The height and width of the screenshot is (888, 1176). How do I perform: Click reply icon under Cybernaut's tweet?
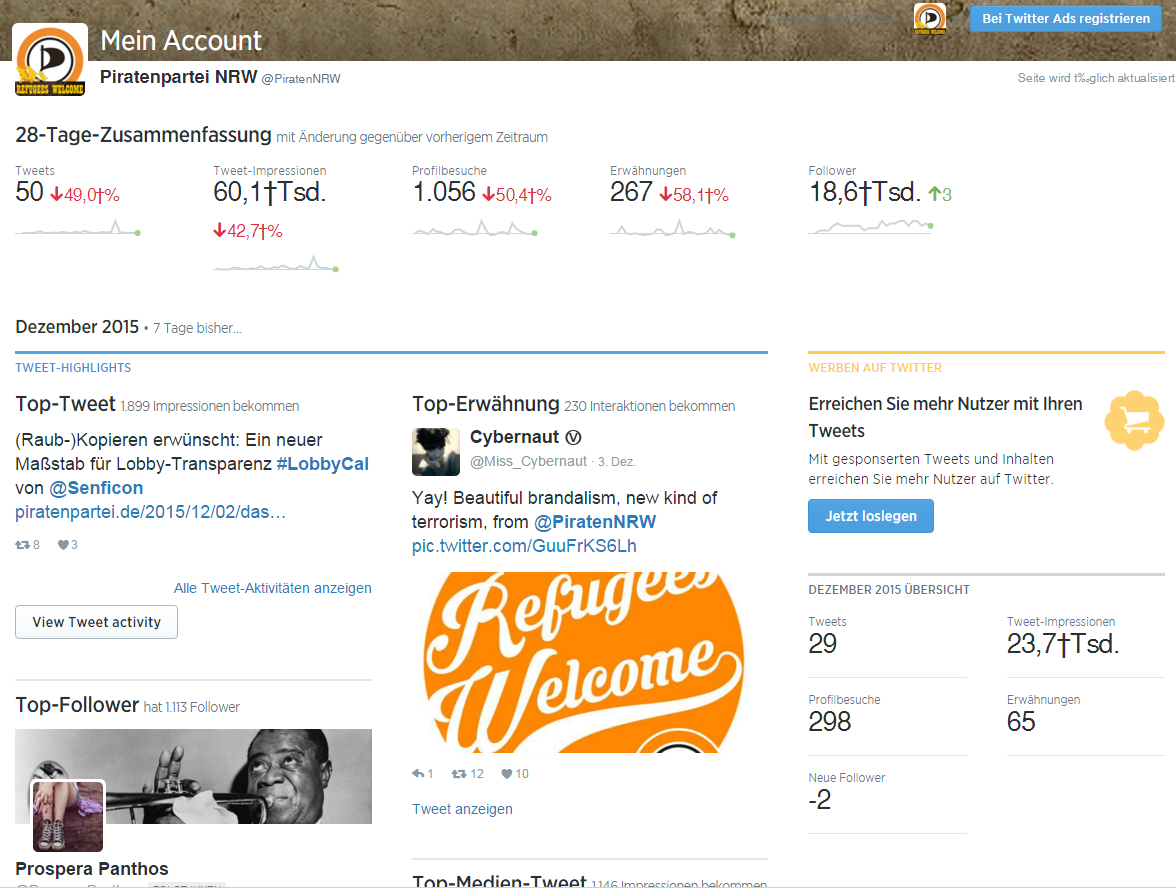tap(418, 773)
